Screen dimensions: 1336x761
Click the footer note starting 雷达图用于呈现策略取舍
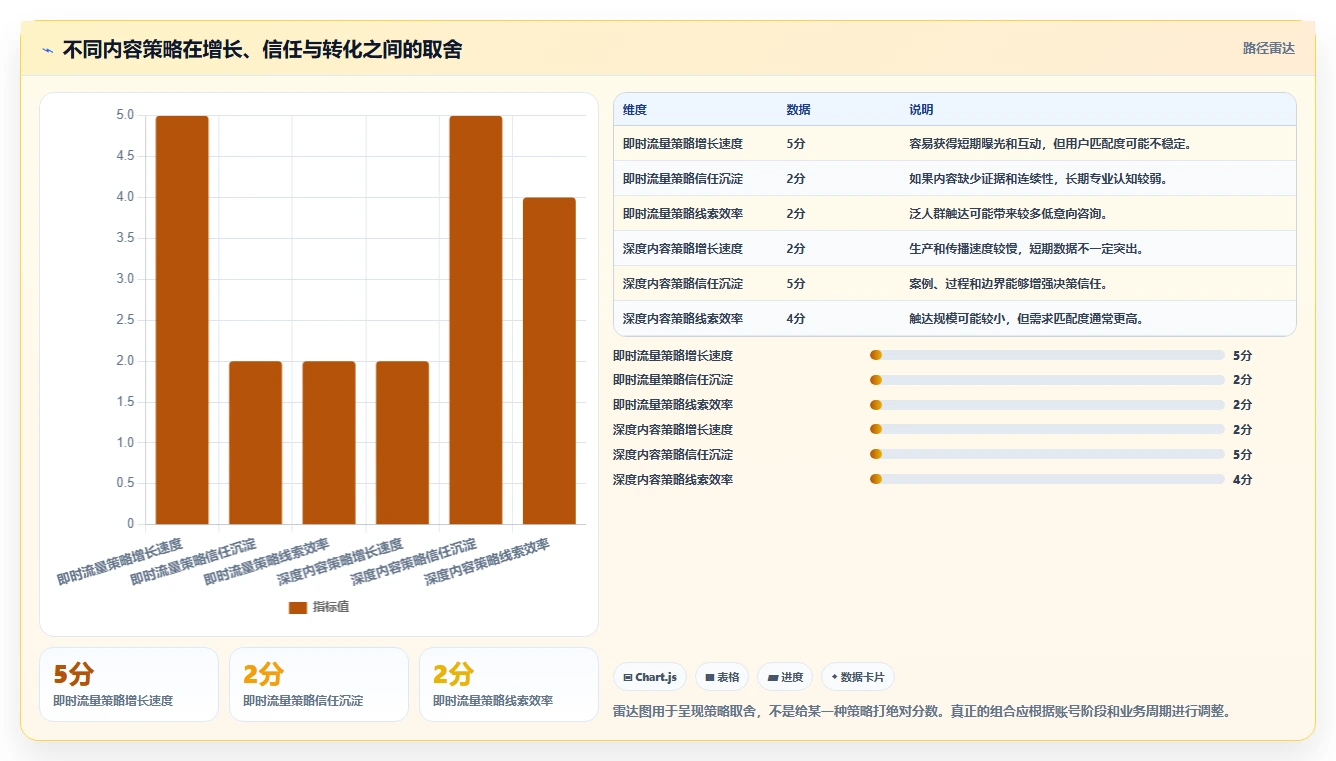(x=921, y=712)
